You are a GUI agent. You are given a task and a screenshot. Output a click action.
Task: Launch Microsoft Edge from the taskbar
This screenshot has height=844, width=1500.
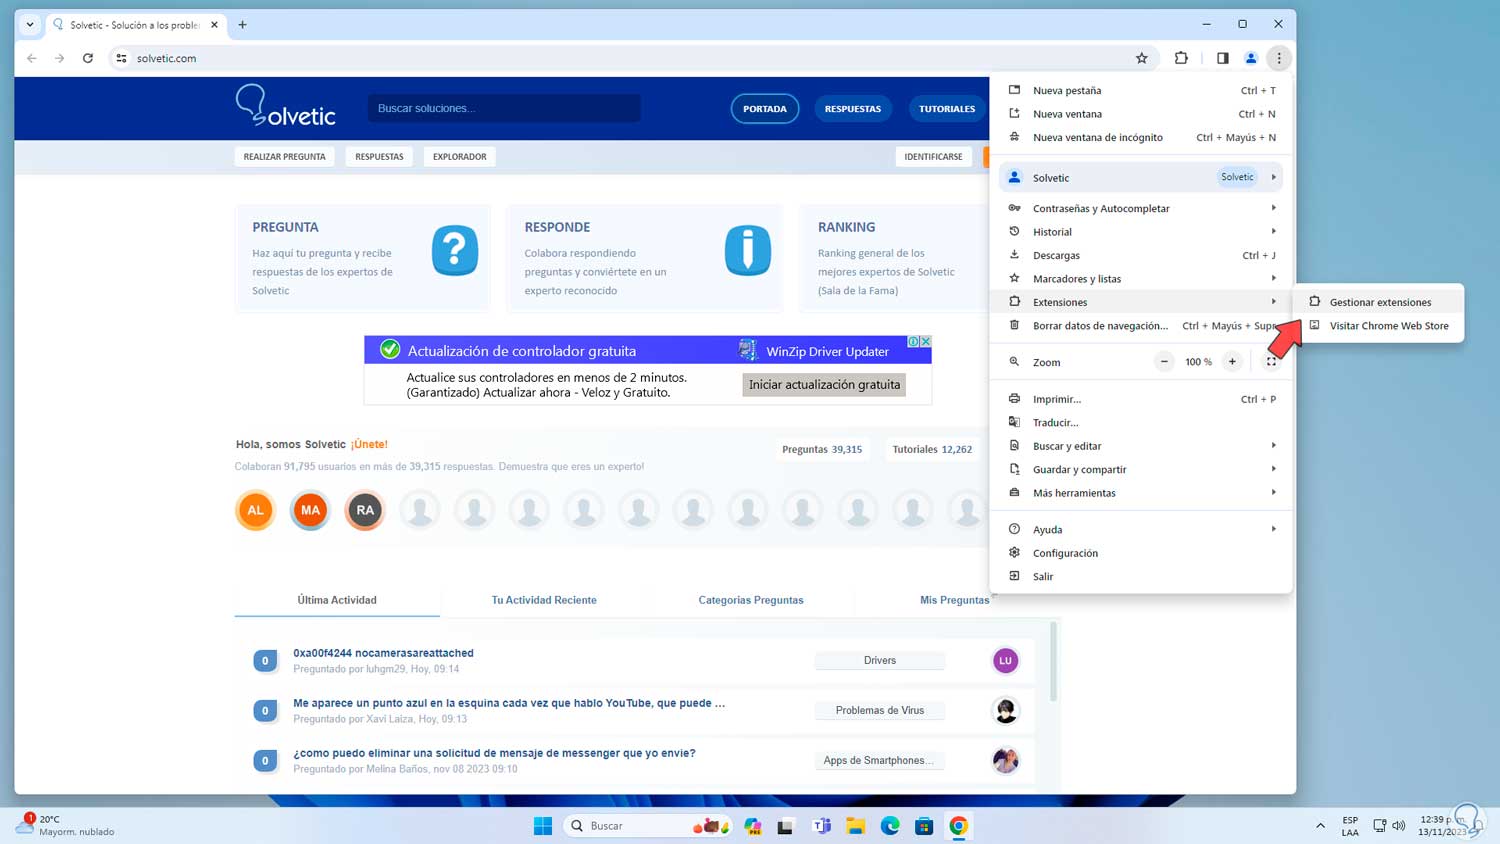click(x=890, y=826)
